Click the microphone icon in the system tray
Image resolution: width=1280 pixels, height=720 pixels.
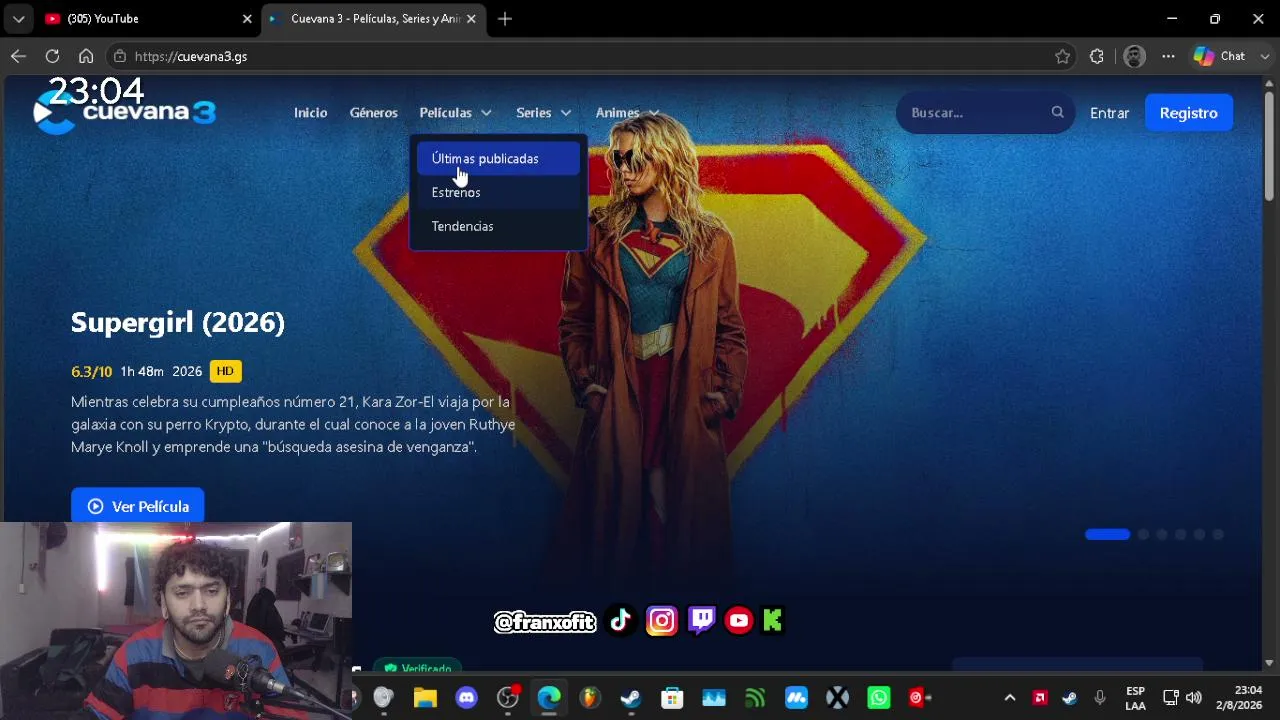click(1100, 698)
